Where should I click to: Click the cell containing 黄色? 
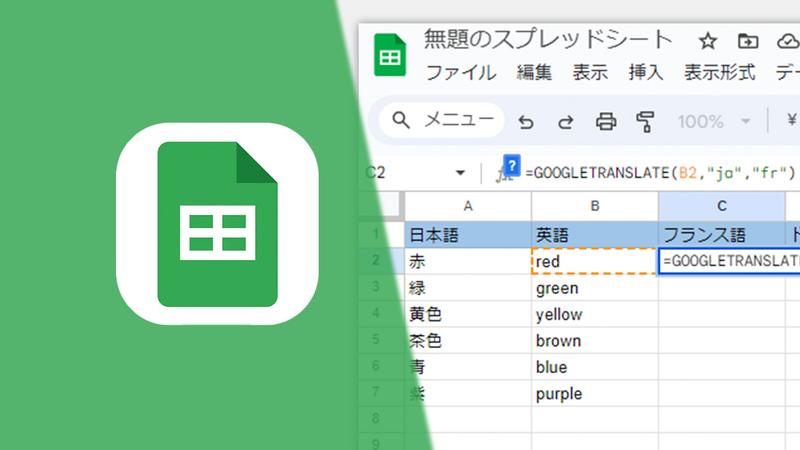coord(468,314)
